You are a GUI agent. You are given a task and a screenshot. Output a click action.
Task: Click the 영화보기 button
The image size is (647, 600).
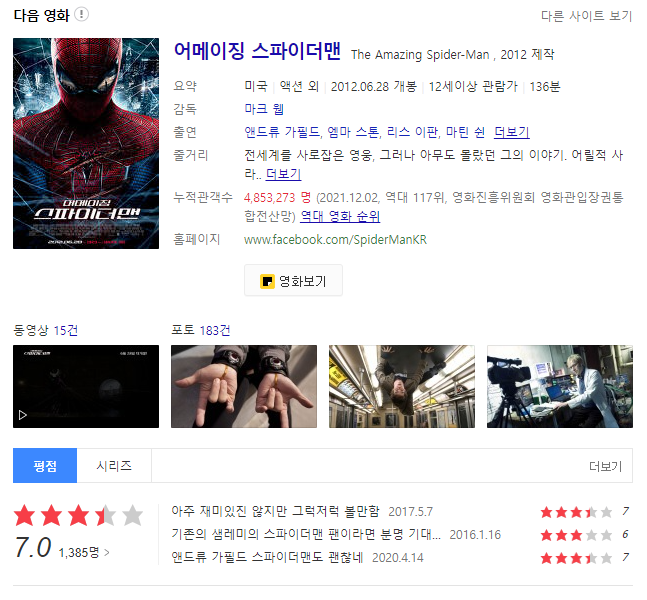pyautogui.click(x=293, y=281)
